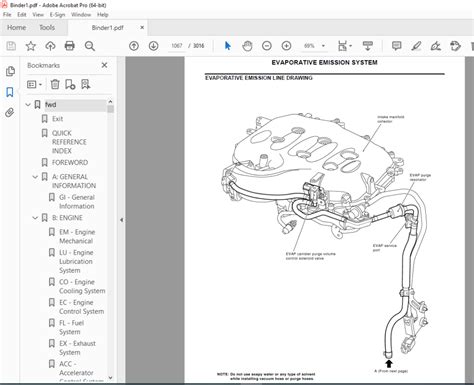
Task: Open the E-Sign menu
Action: pyautogui.click(x=57, y=15)
